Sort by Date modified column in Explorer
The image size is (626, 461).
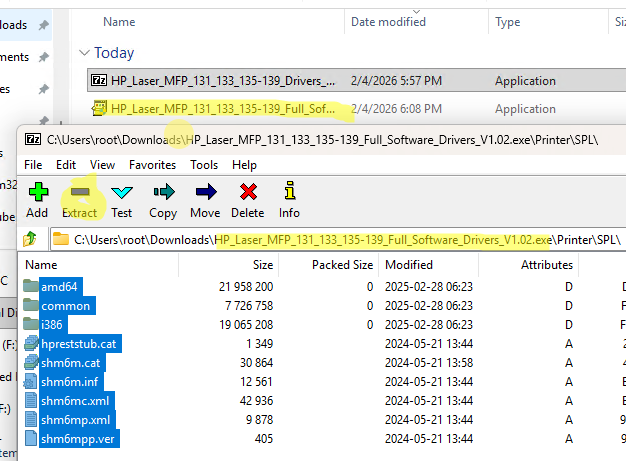[x=388, y=21]
